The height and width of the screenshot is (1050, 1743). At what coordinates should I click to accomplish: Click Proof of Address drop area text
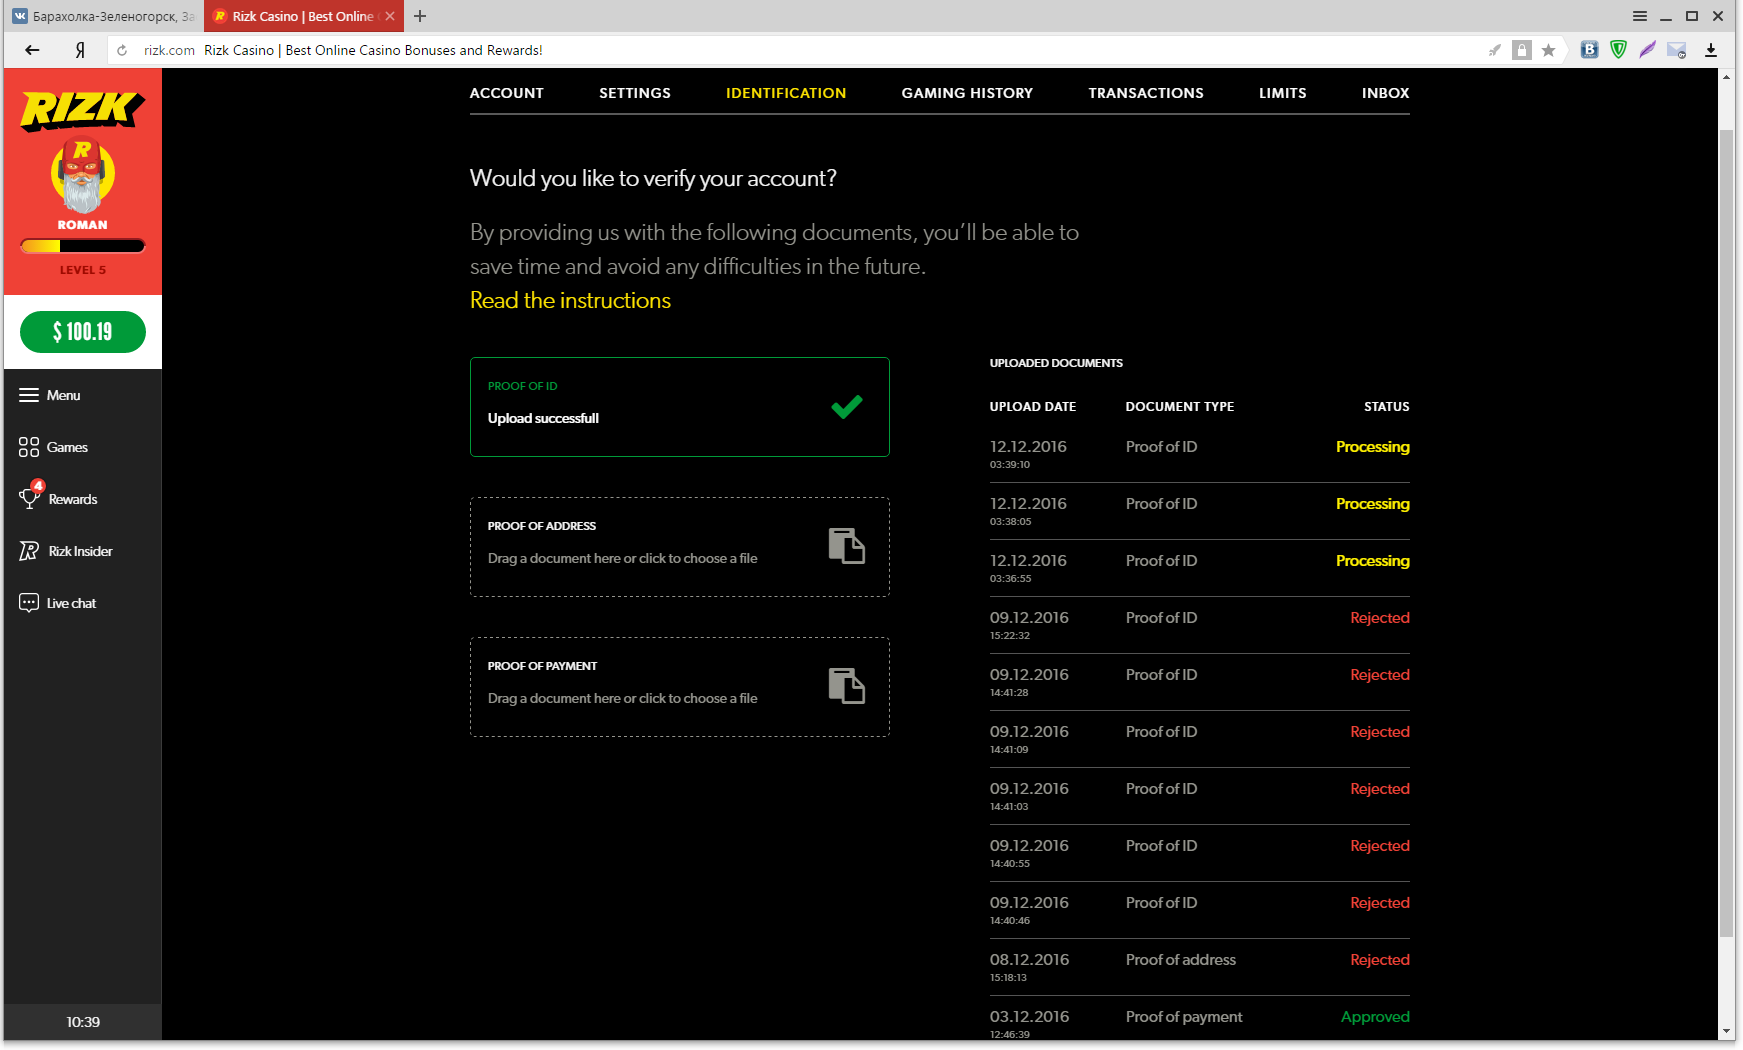pos(623,558)
